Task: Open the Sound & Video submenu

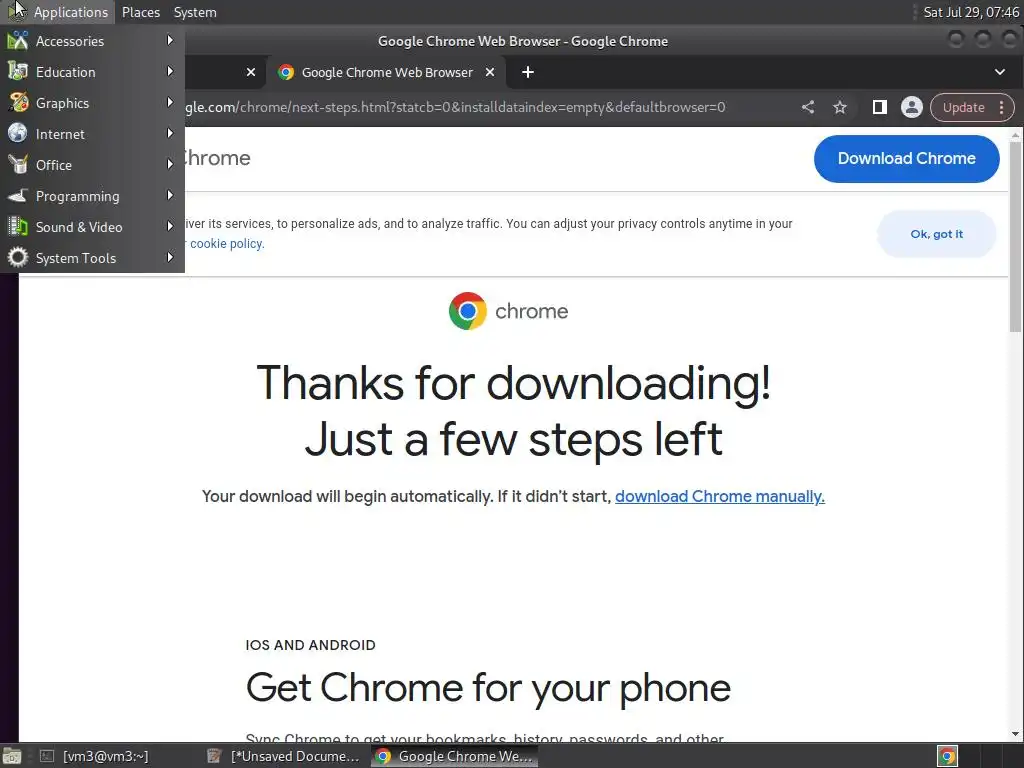Action: point(92,227)
